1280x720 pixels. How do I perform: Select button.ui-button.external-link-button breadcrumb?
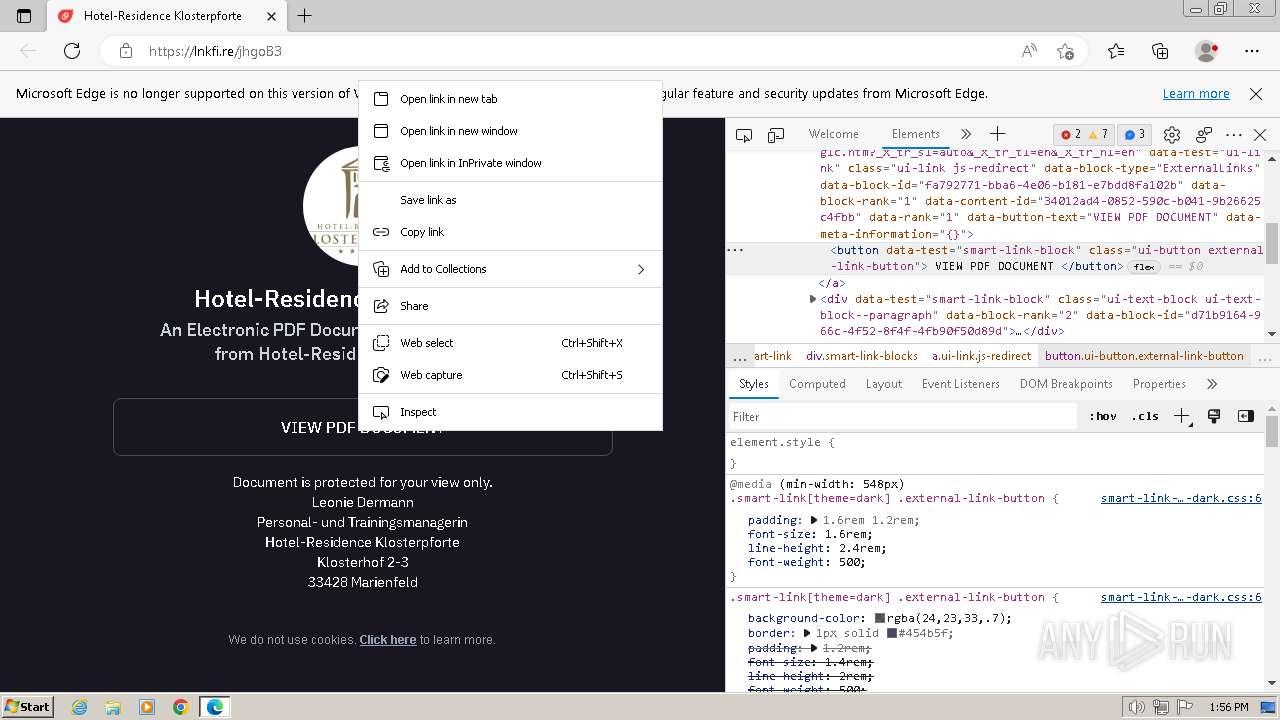[x=1144, y=356]
